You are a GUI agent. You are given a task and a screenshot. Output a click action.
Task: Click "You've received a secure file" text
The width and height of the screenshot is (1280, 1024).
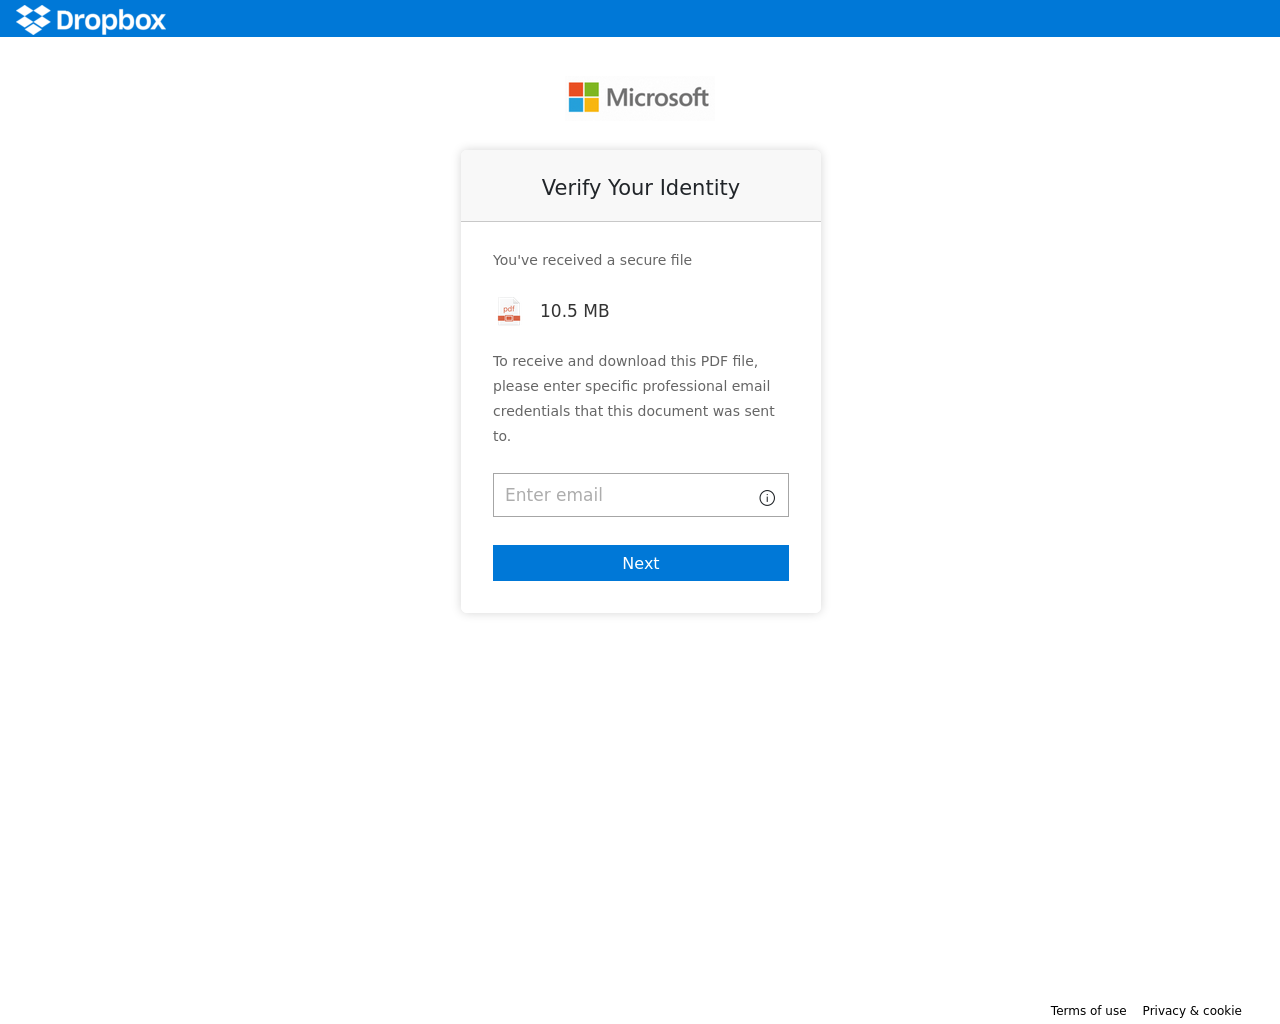pyautogui.click(x=592, y=260)
